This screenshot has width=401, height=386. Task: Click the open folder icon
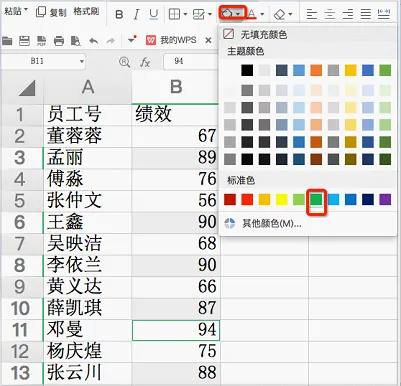pyautogui.click(x=7, y=41)
